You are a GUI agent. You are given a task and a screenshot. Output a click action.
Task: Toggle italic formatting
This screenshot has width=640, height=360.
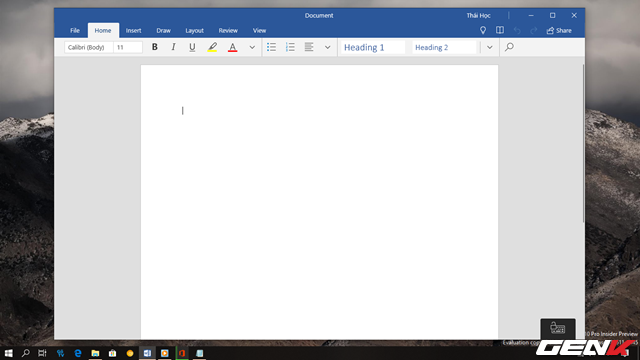pos(173,47)
